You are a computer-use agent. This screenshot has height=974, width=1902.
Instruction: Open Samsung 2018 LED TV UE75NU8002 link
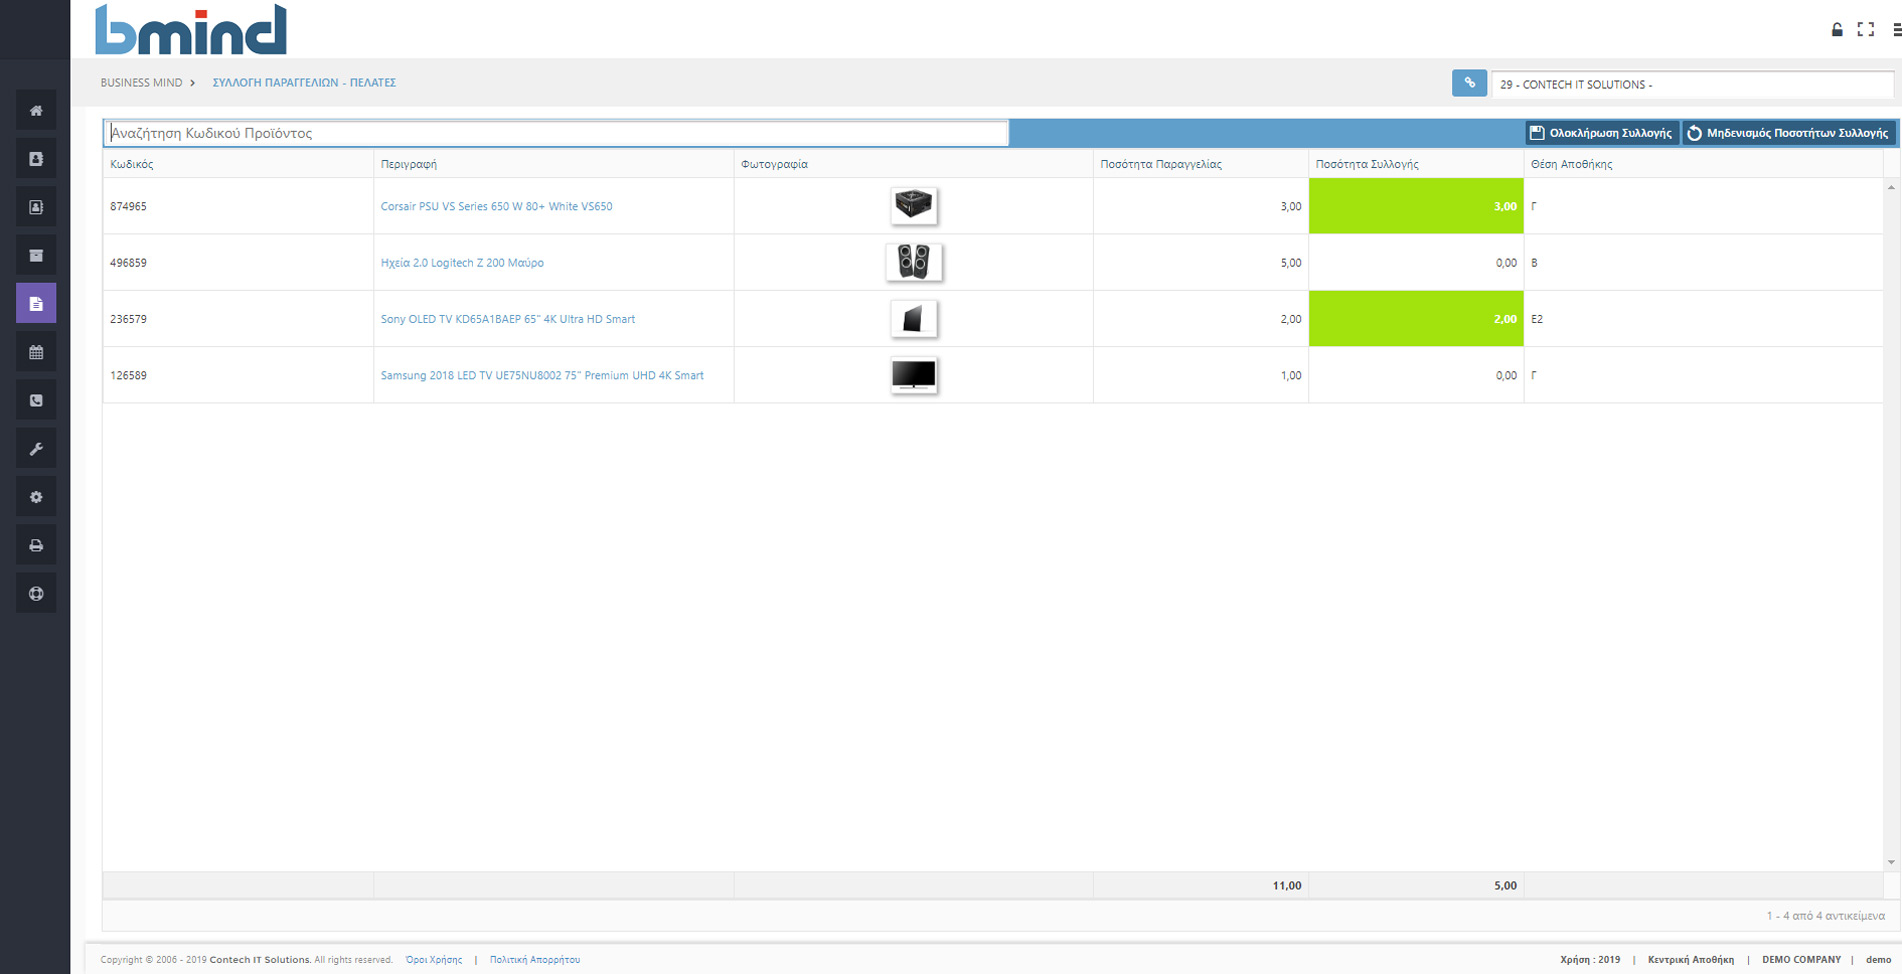[542, 376]
